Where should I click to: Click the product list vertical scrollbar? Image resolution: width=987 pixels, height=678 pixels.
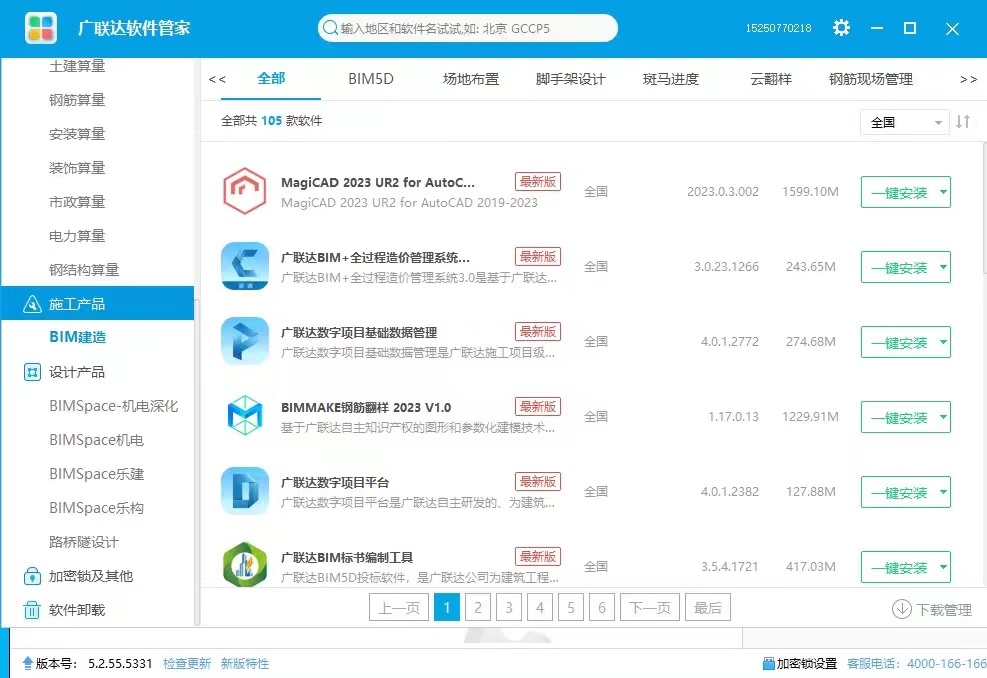pyautogui.click(x=984, y=208)
